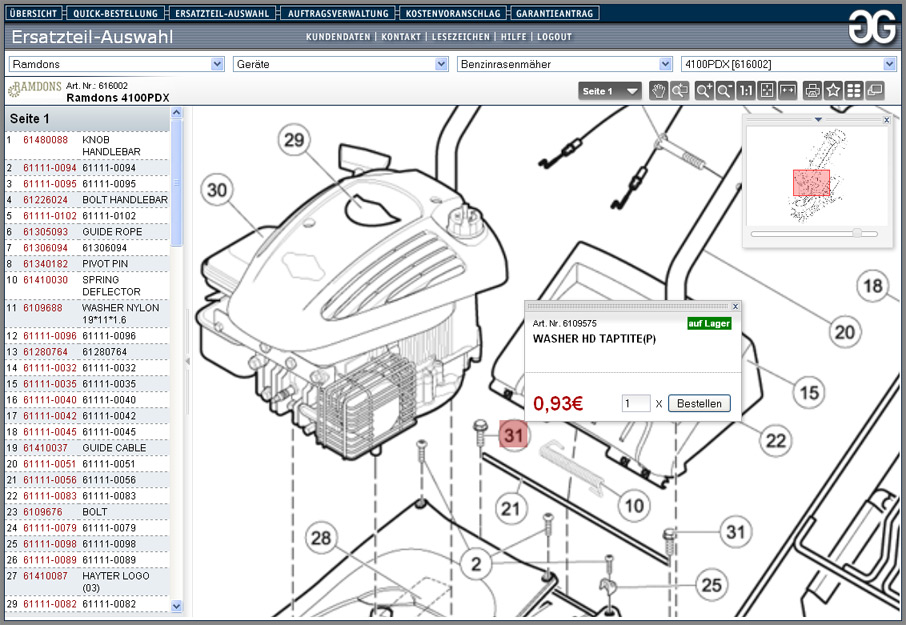Click callout 2 in the diagram
The height and width of the screenshot is (625, 906).
(476, 564)
